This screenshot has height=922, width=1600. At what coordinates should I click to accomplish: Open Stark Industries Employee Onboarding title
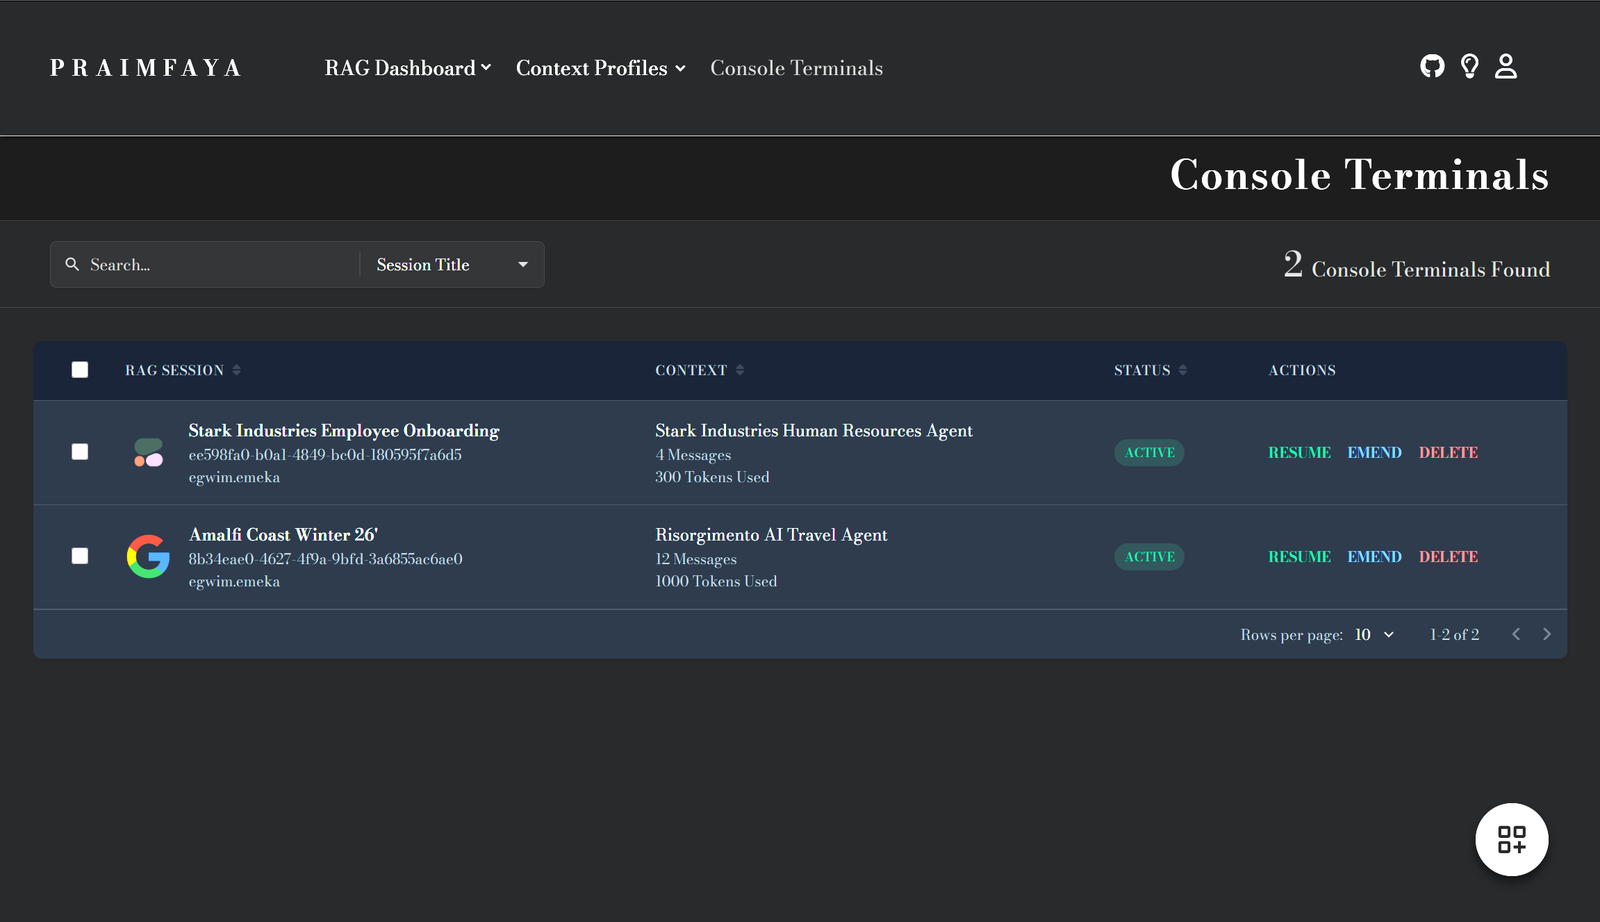point(344,431)
